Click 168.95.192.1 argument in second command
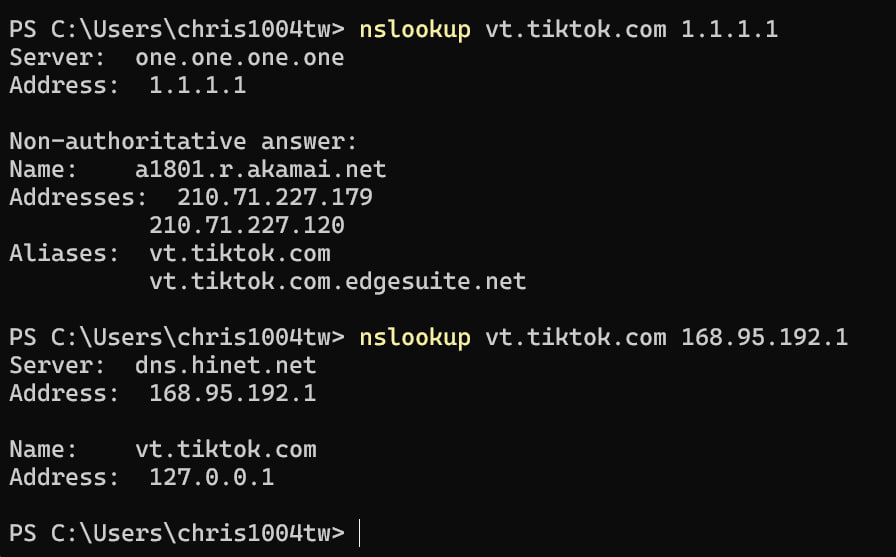 click(x=764, y=338)
